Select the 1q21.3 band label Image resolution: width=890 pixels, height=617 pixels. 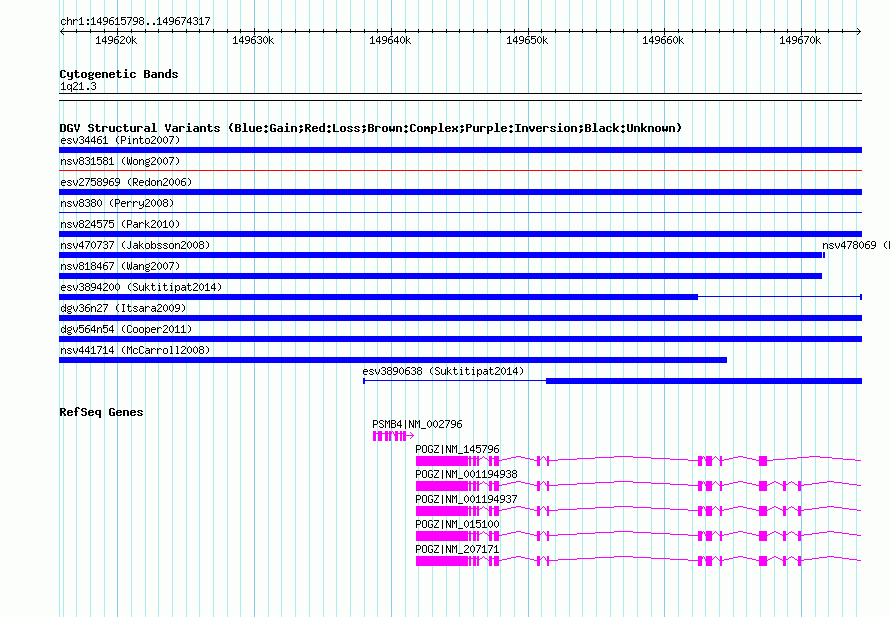78,86
